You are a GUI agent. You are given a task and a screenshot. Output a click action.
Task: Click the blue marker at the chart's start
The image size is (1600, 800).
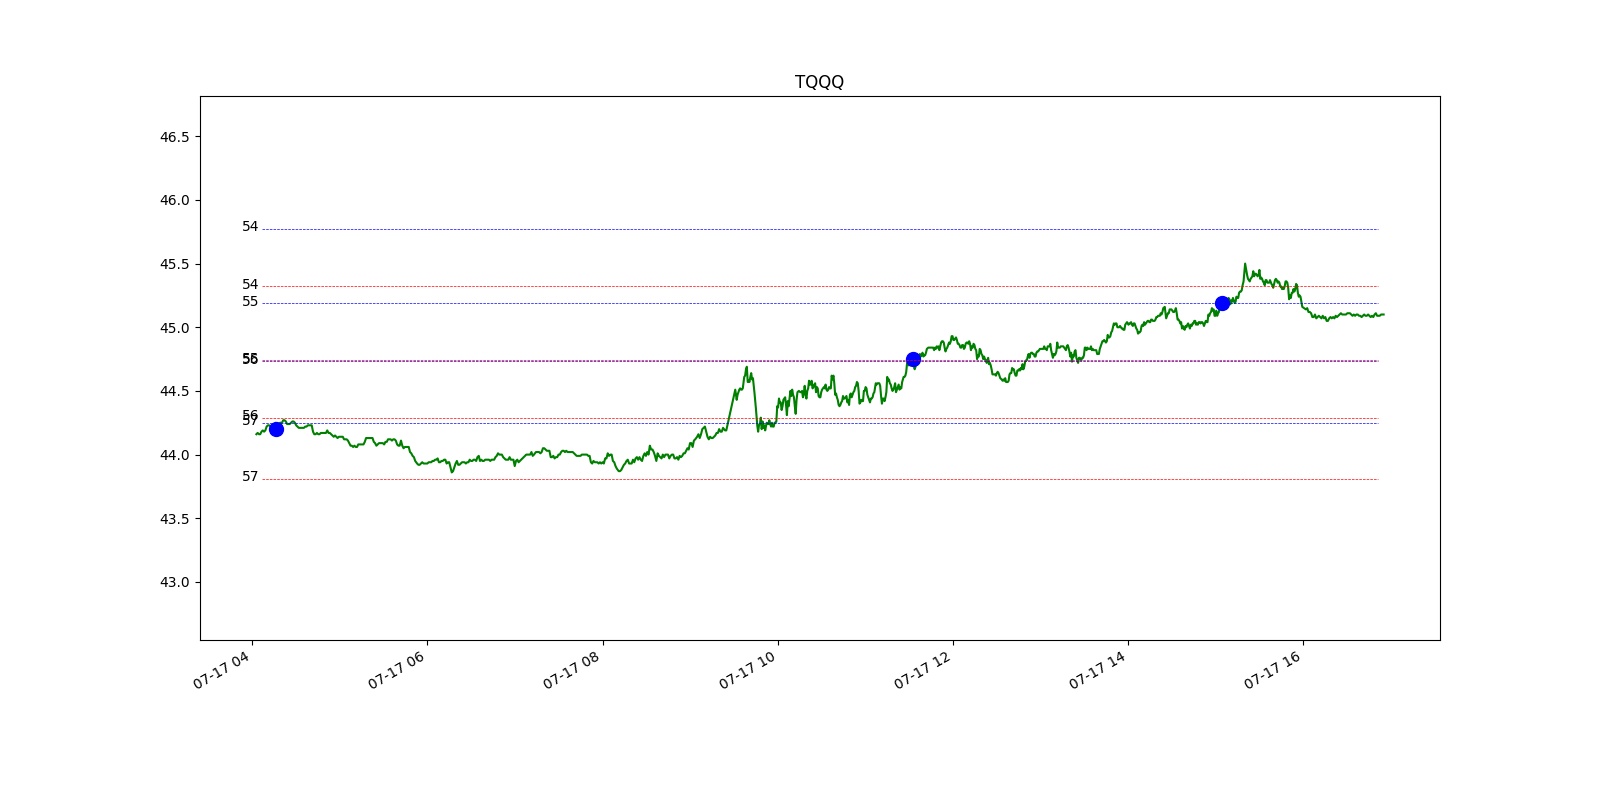click(276, 429)
